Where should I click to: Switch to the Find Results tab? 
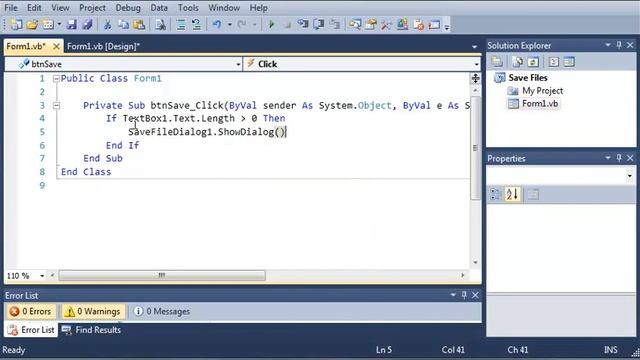91,330
